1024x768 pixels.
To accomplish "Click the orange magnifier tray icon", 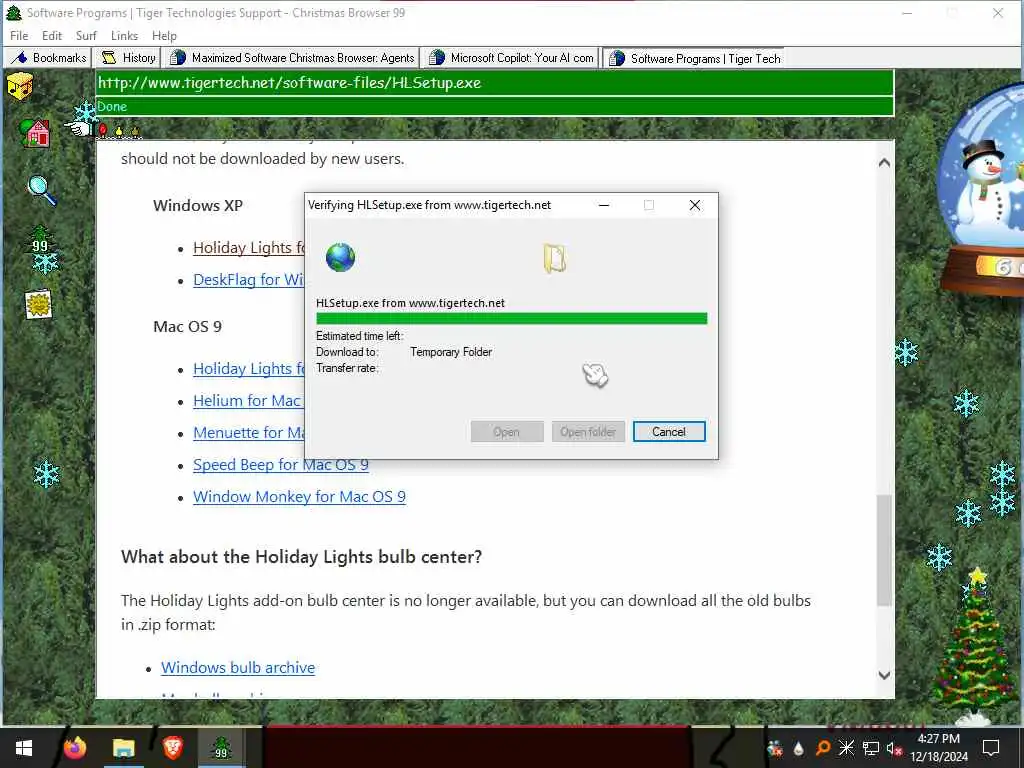I will (823, 748).
